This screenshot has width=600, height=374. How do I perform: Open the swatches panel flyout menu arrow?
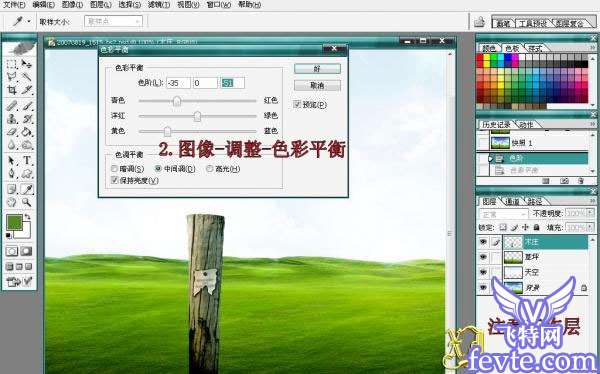click(593, 48)
